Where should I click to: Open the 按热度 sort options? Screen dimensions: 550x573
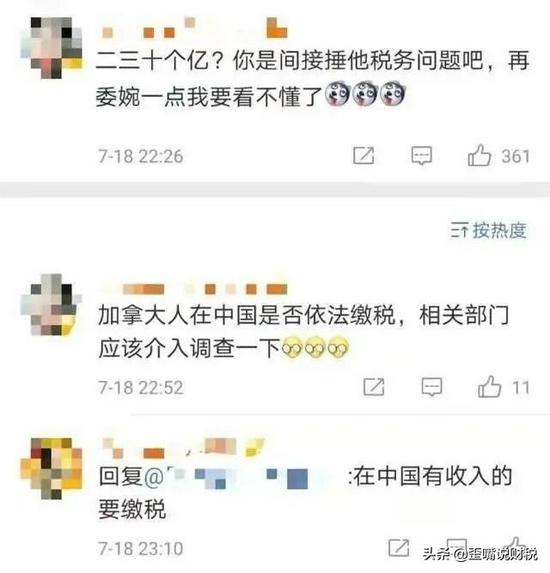coord(489,230)
